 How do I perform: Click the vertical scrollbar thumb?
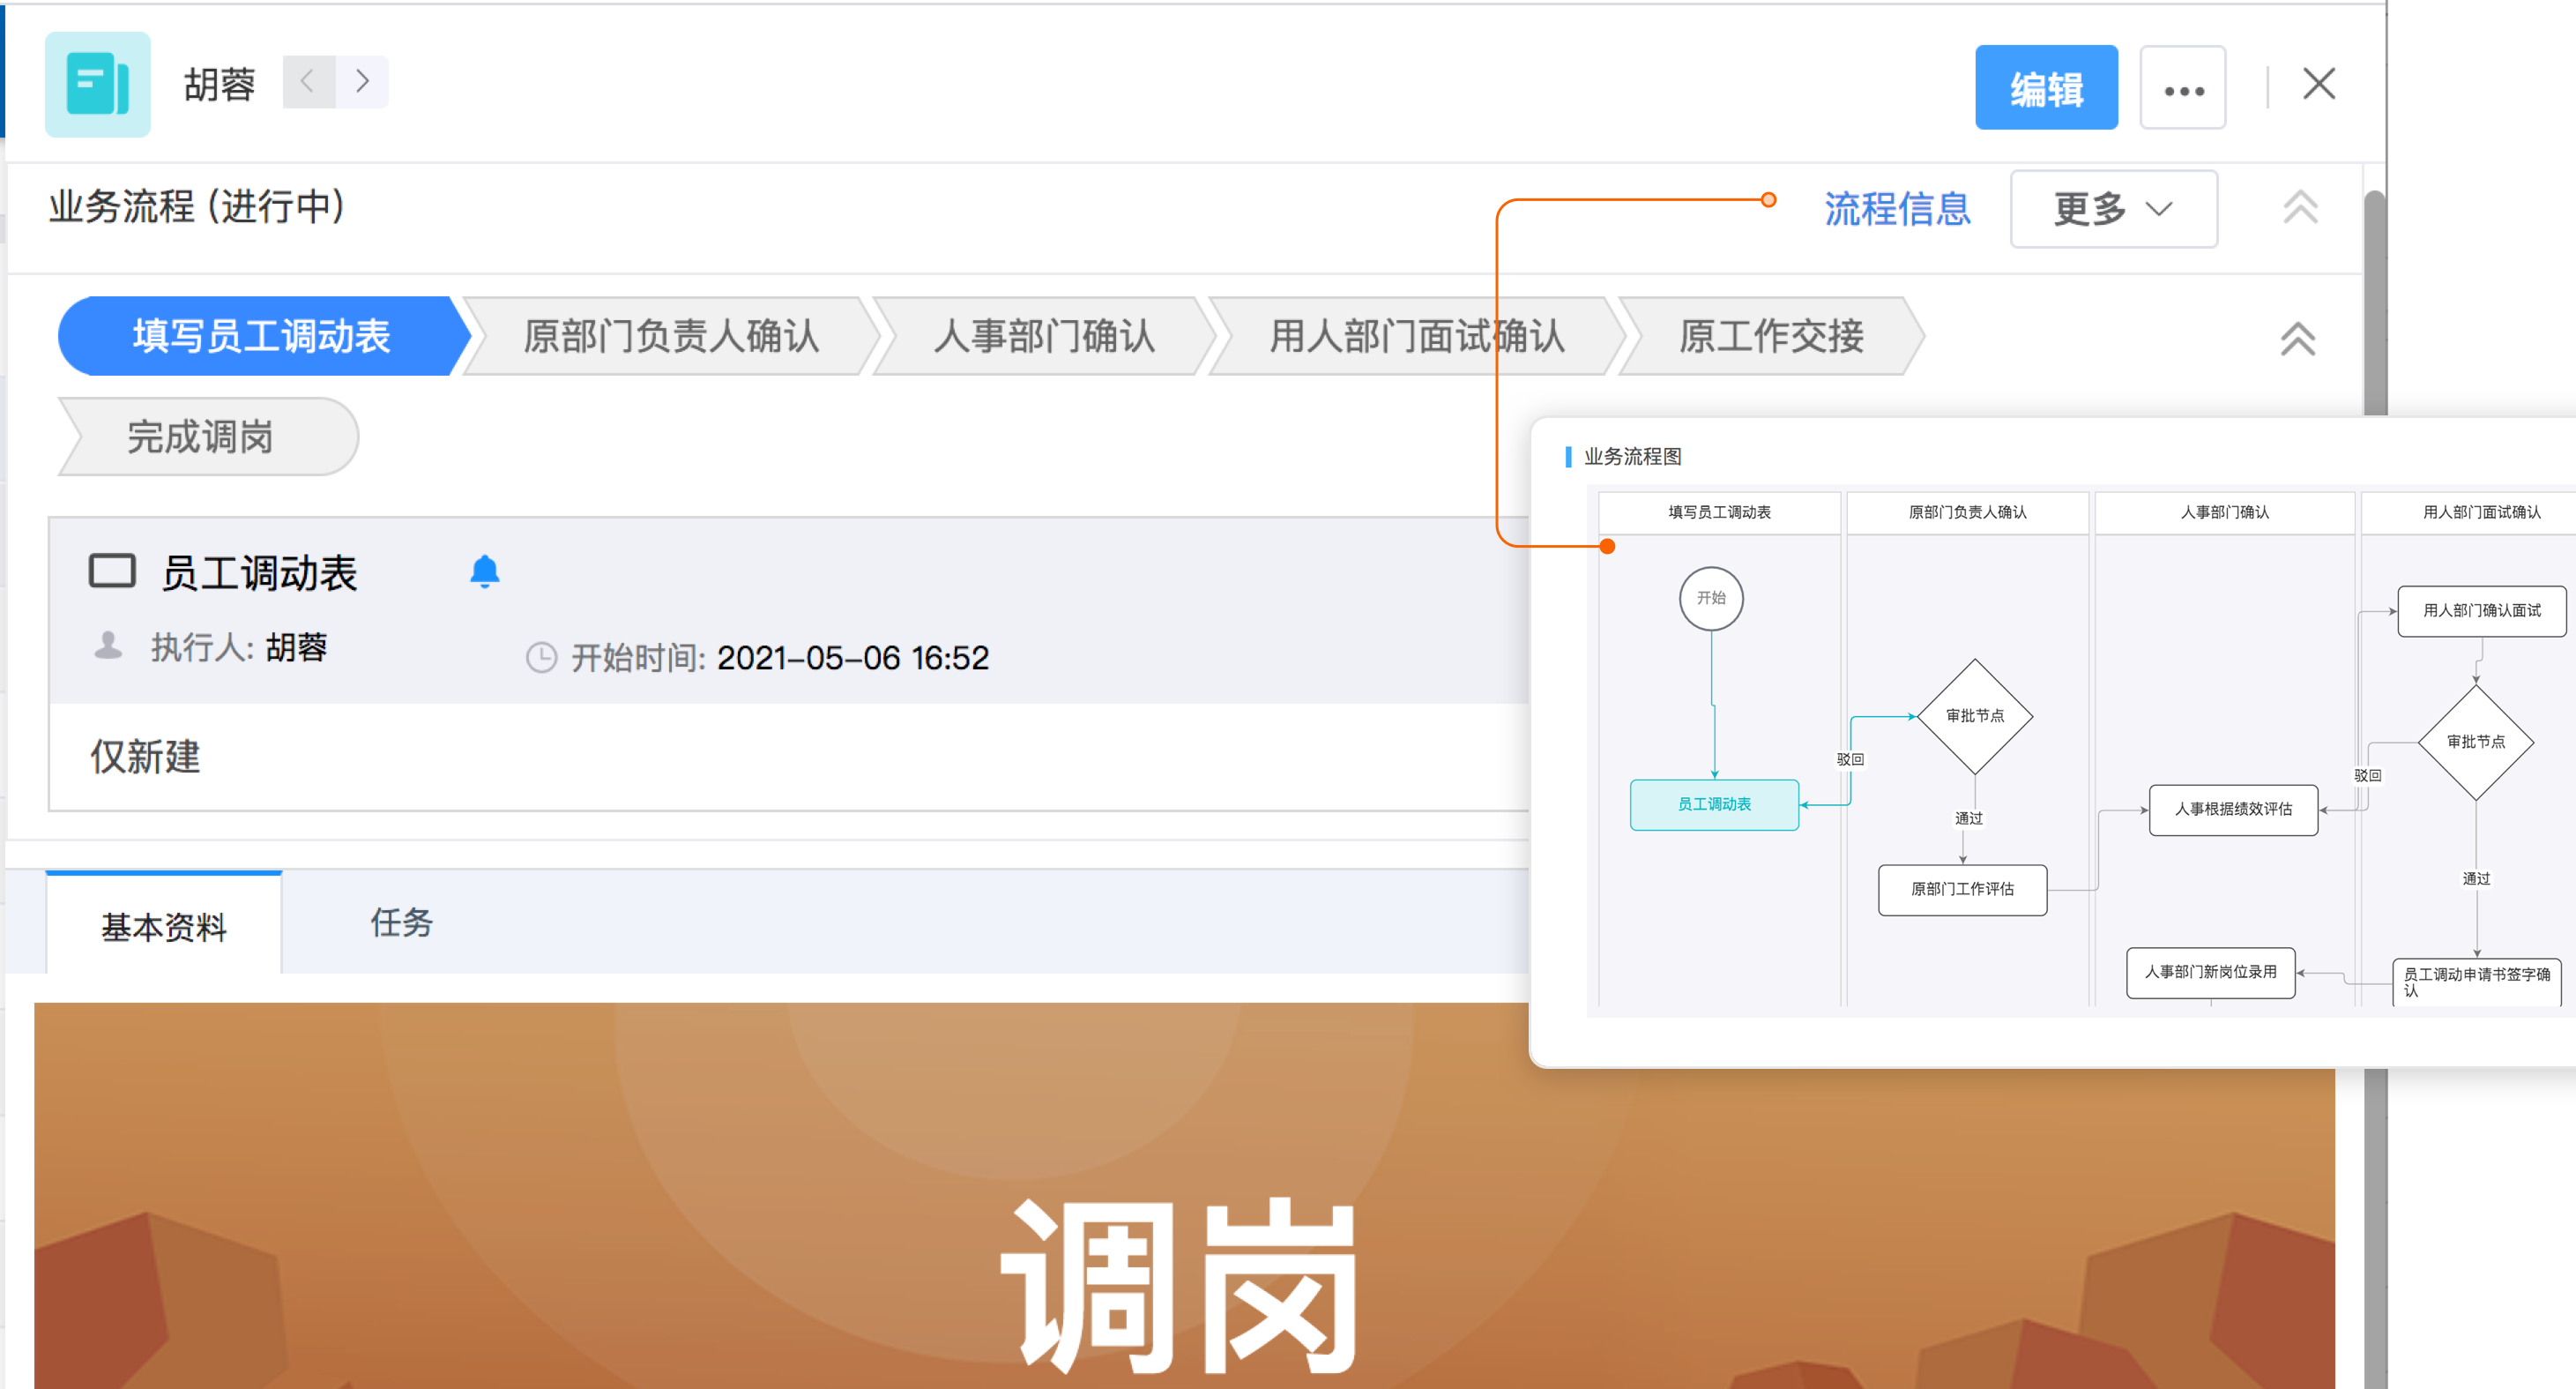pos(2374,302)
